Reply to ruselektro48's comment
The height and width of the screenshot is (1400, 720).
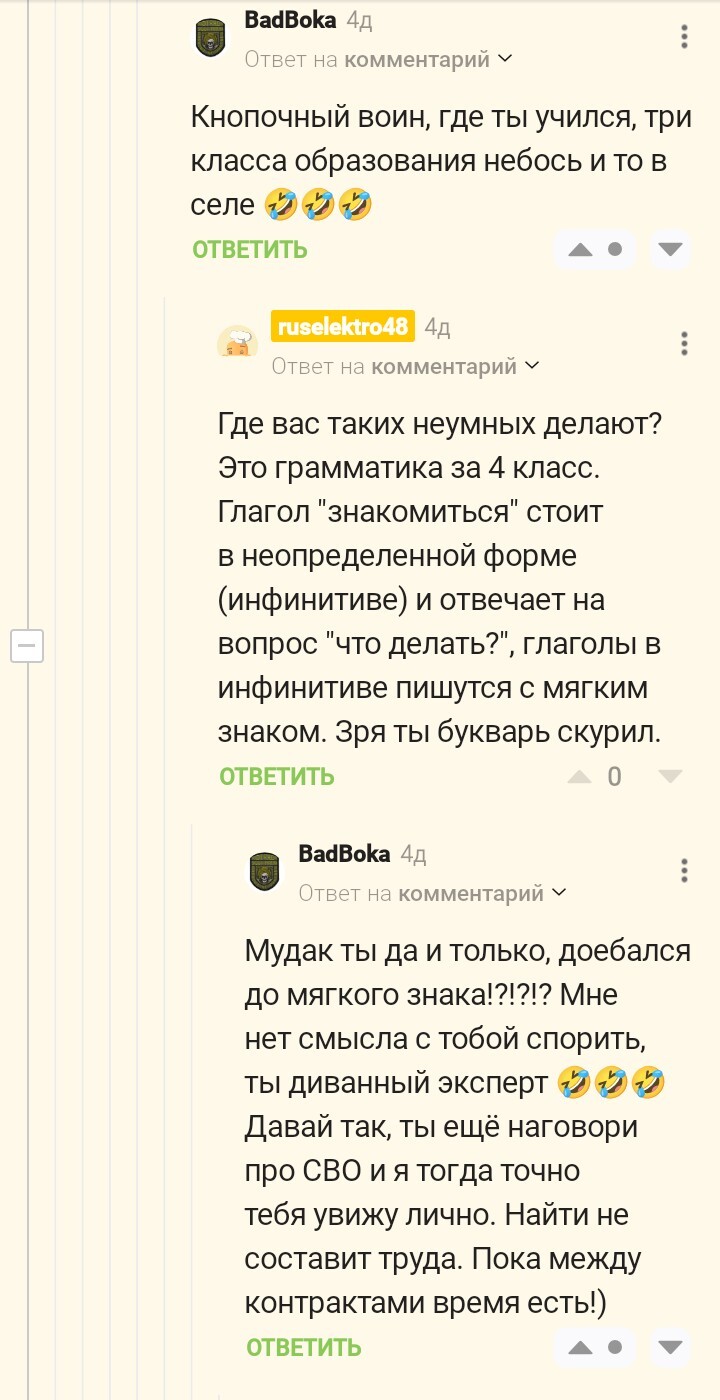coord(277,777)
